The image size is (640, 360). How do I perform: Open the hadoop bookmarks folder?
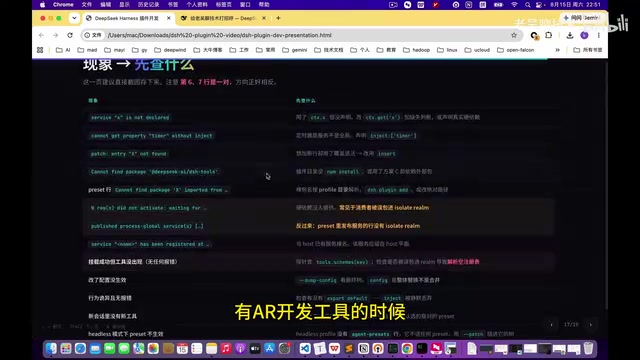[x=416, y=50]
